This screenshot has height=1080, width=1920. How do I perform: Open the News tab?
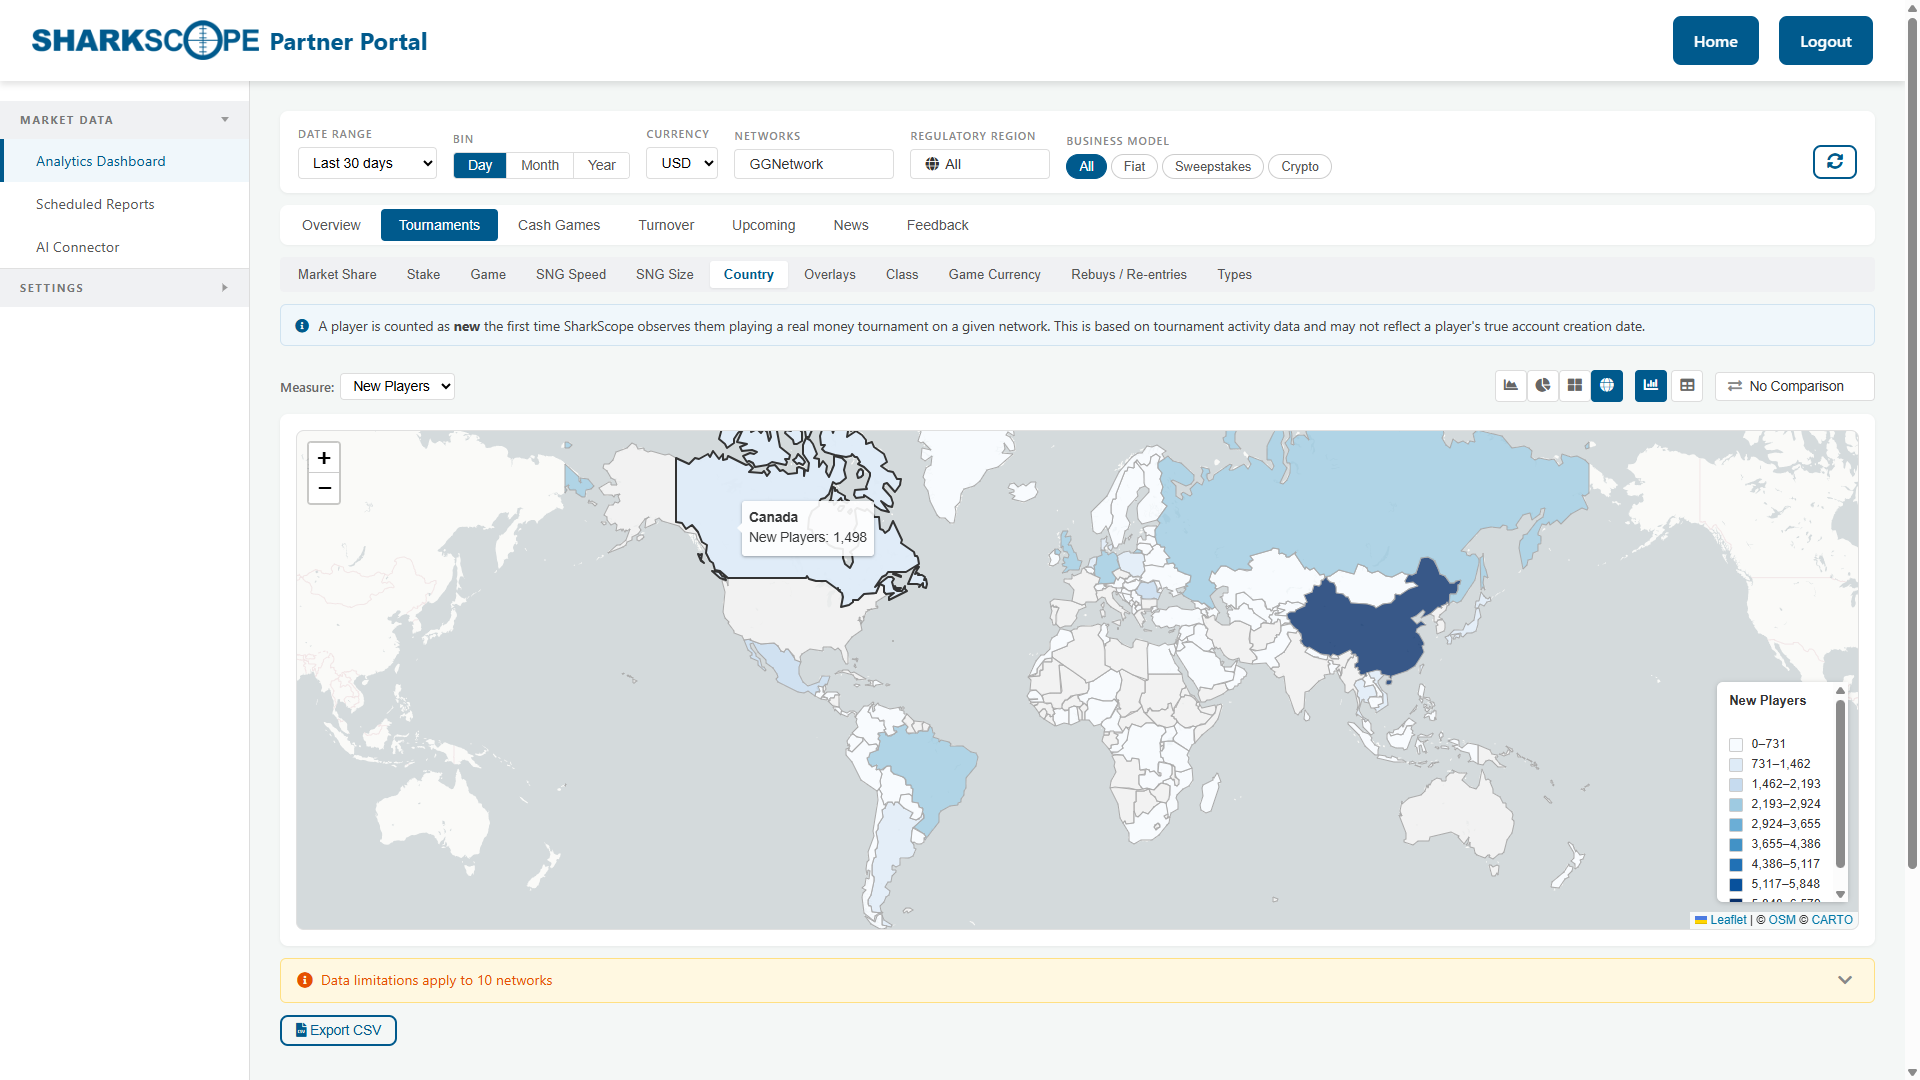pos(851,225)
